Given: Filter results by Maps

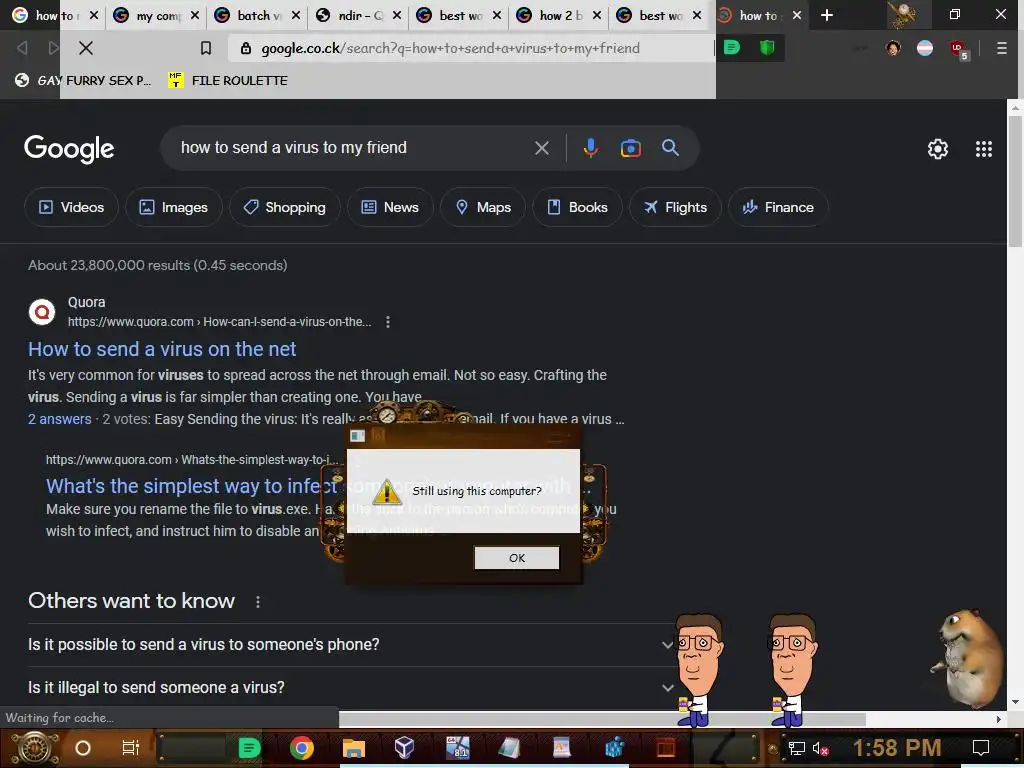Looking at the screenshot, I should 483,207.
